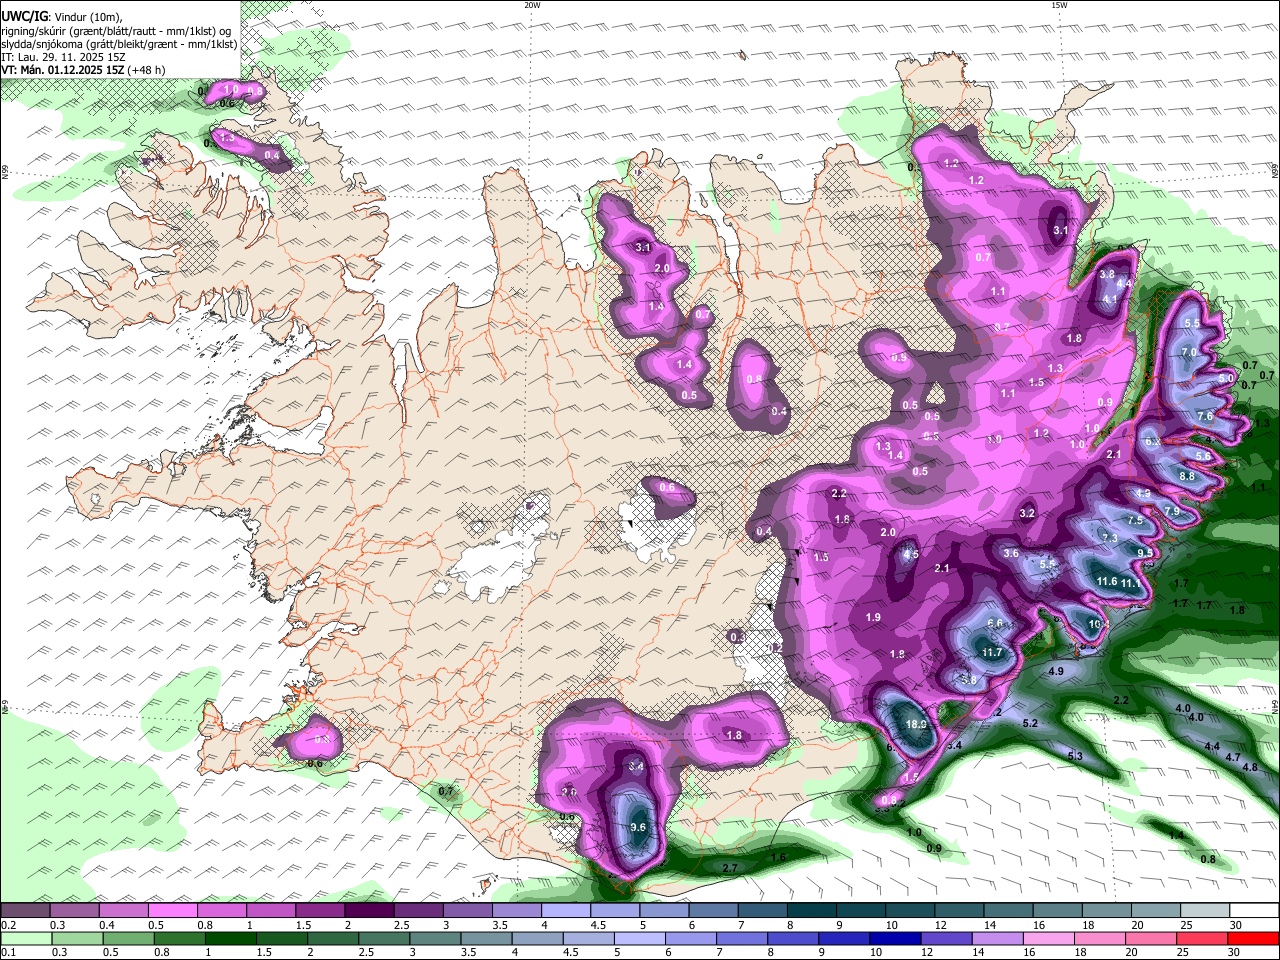Click the 11.6 precipitation value
The width and height of the screenshot is (1280, 960).
[1107, 581]
